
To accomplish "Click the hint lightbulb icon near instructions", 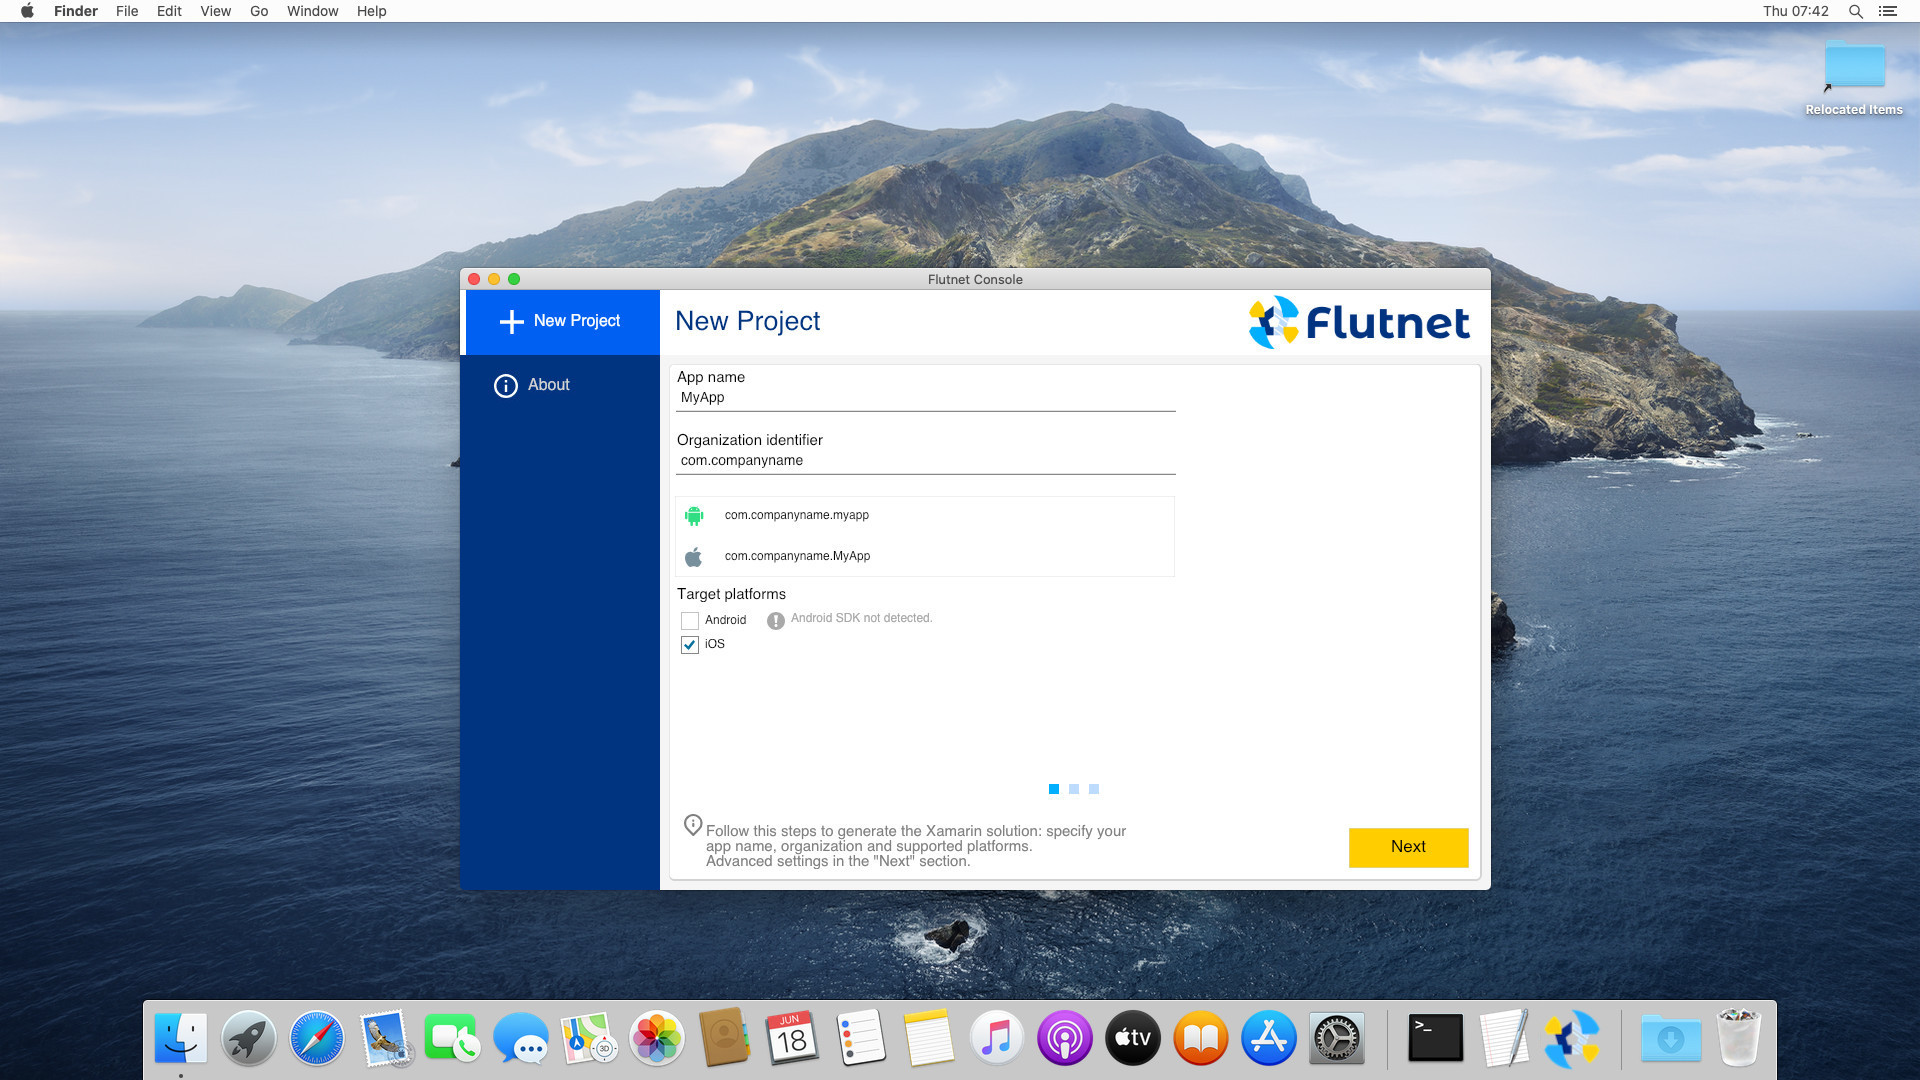I will tap(692, 825).
